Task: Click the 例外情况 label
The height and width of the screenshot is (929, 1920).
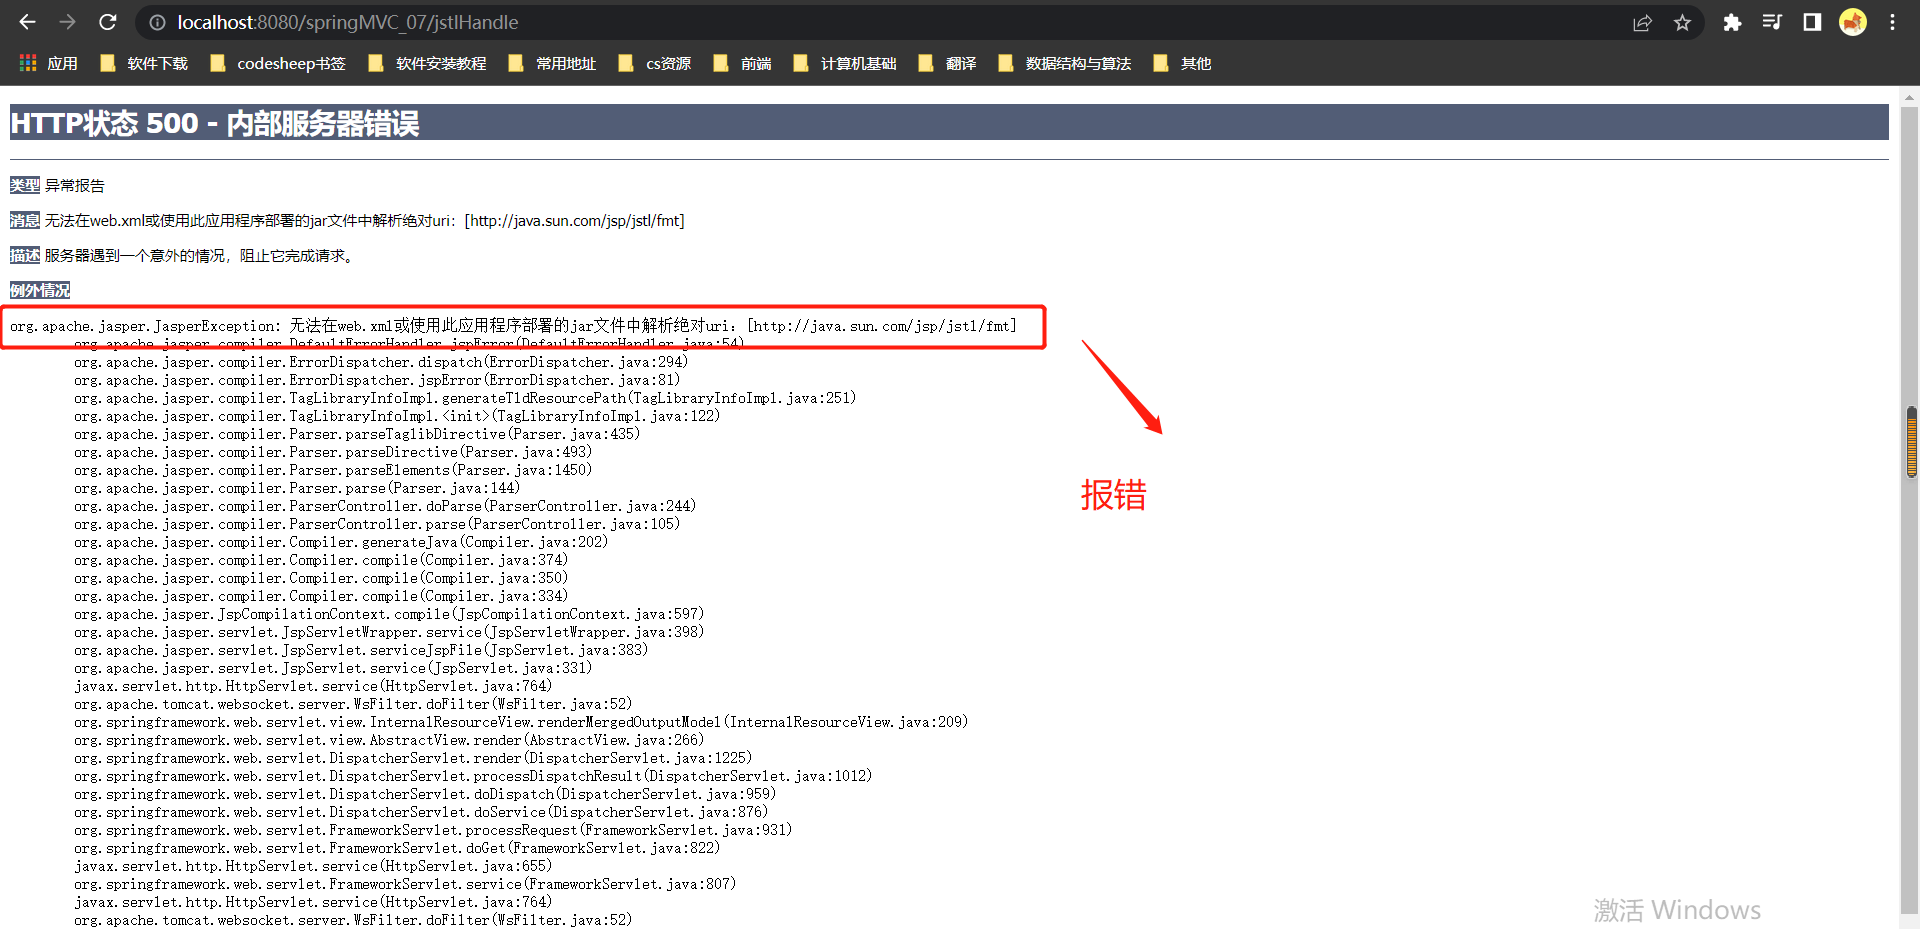Action: pyautogui.click(x=40, y=290)
